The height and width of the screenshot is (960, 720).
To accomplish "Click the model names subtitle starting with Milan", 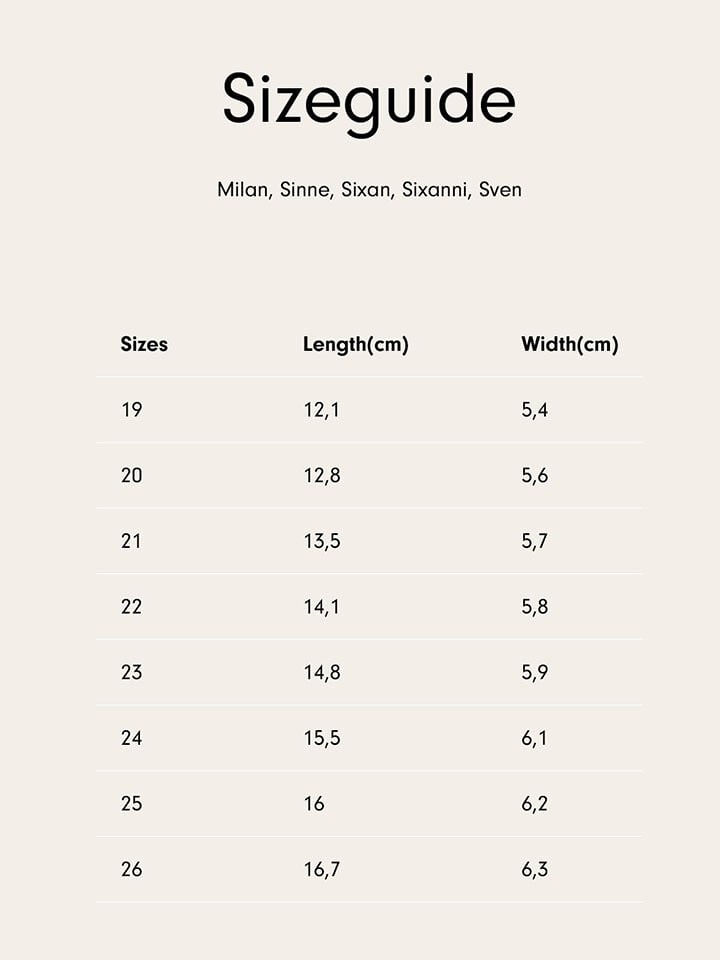I will coord(369,189).
